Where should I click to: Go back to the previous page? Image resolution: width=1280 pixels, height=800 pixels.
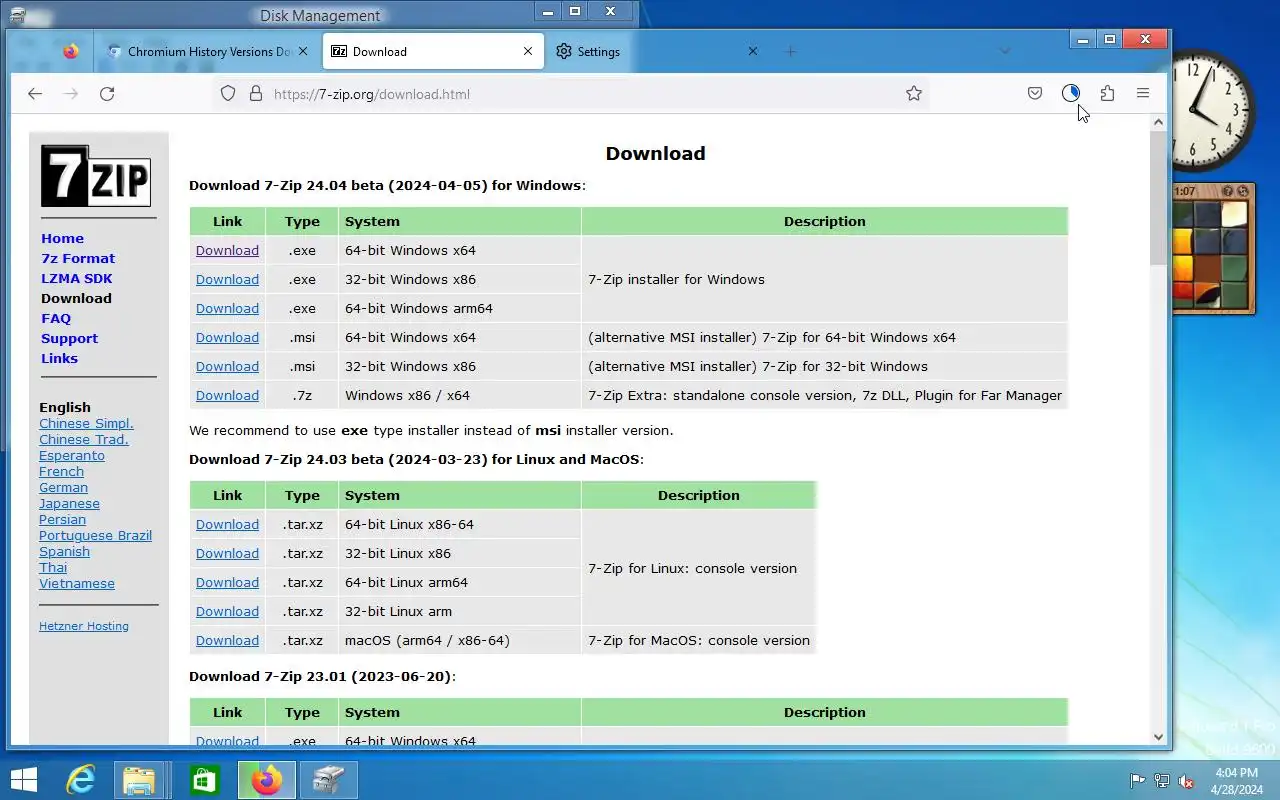[x=35, y=93]
